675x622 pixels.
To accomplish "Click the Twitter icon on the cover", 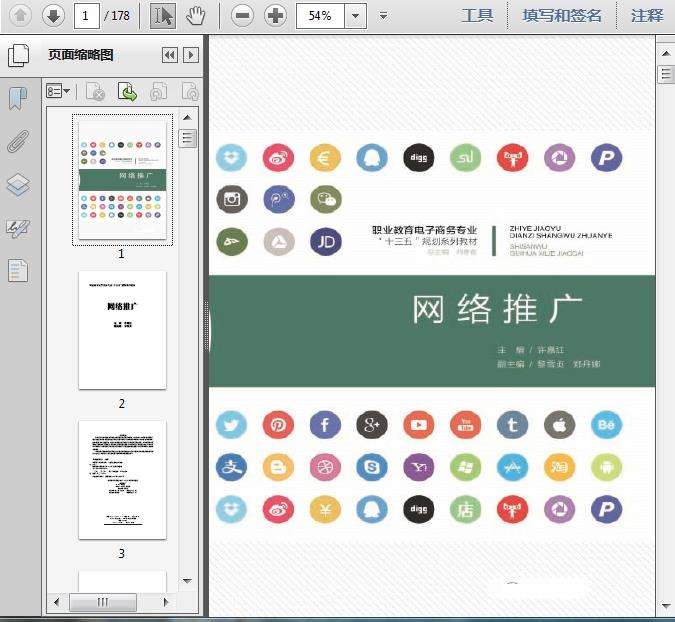I will pos(232,425).
